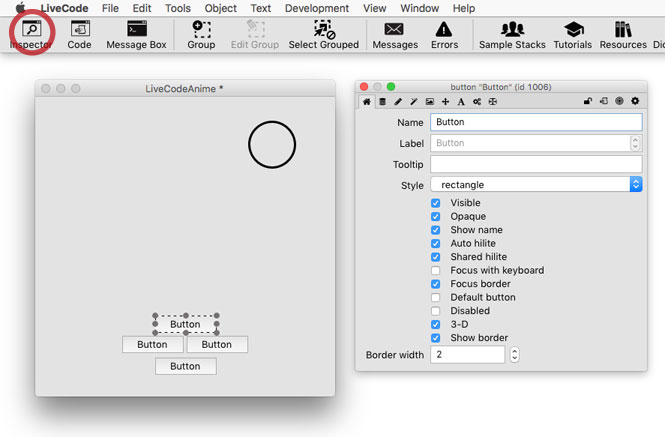Click the selected Button with resize handles
The height and width of the screenshot is (437, 665).
(x=185, y=324)
